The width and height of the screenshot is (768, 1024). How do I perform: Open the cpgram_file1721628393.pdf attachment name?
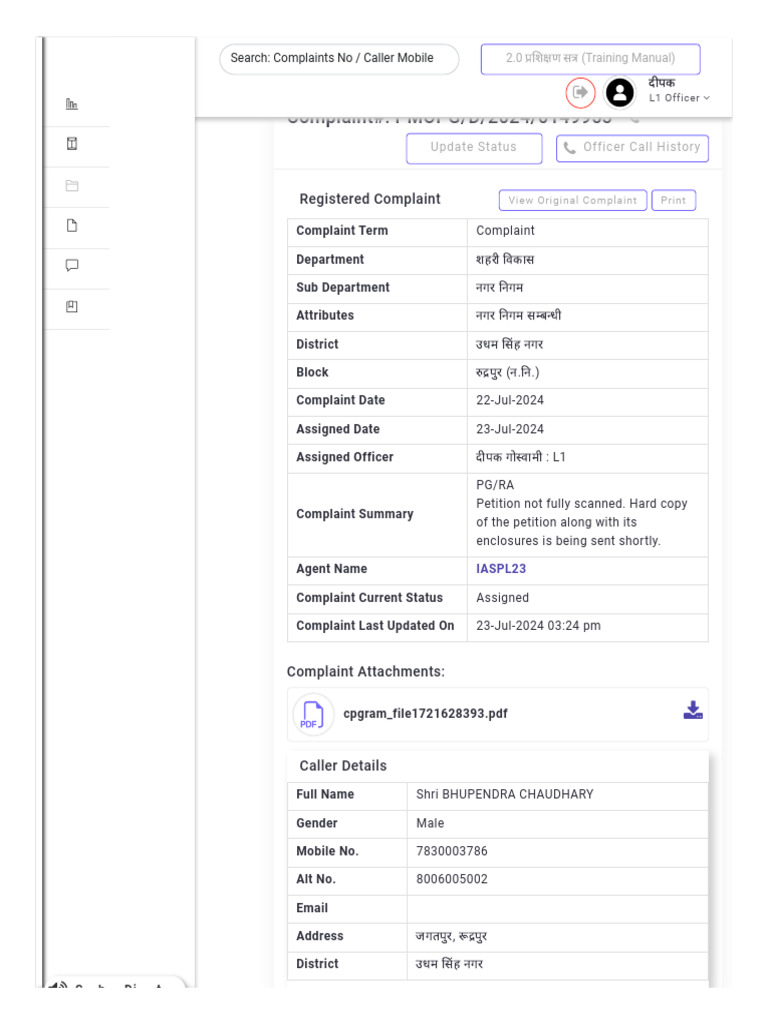425,714
